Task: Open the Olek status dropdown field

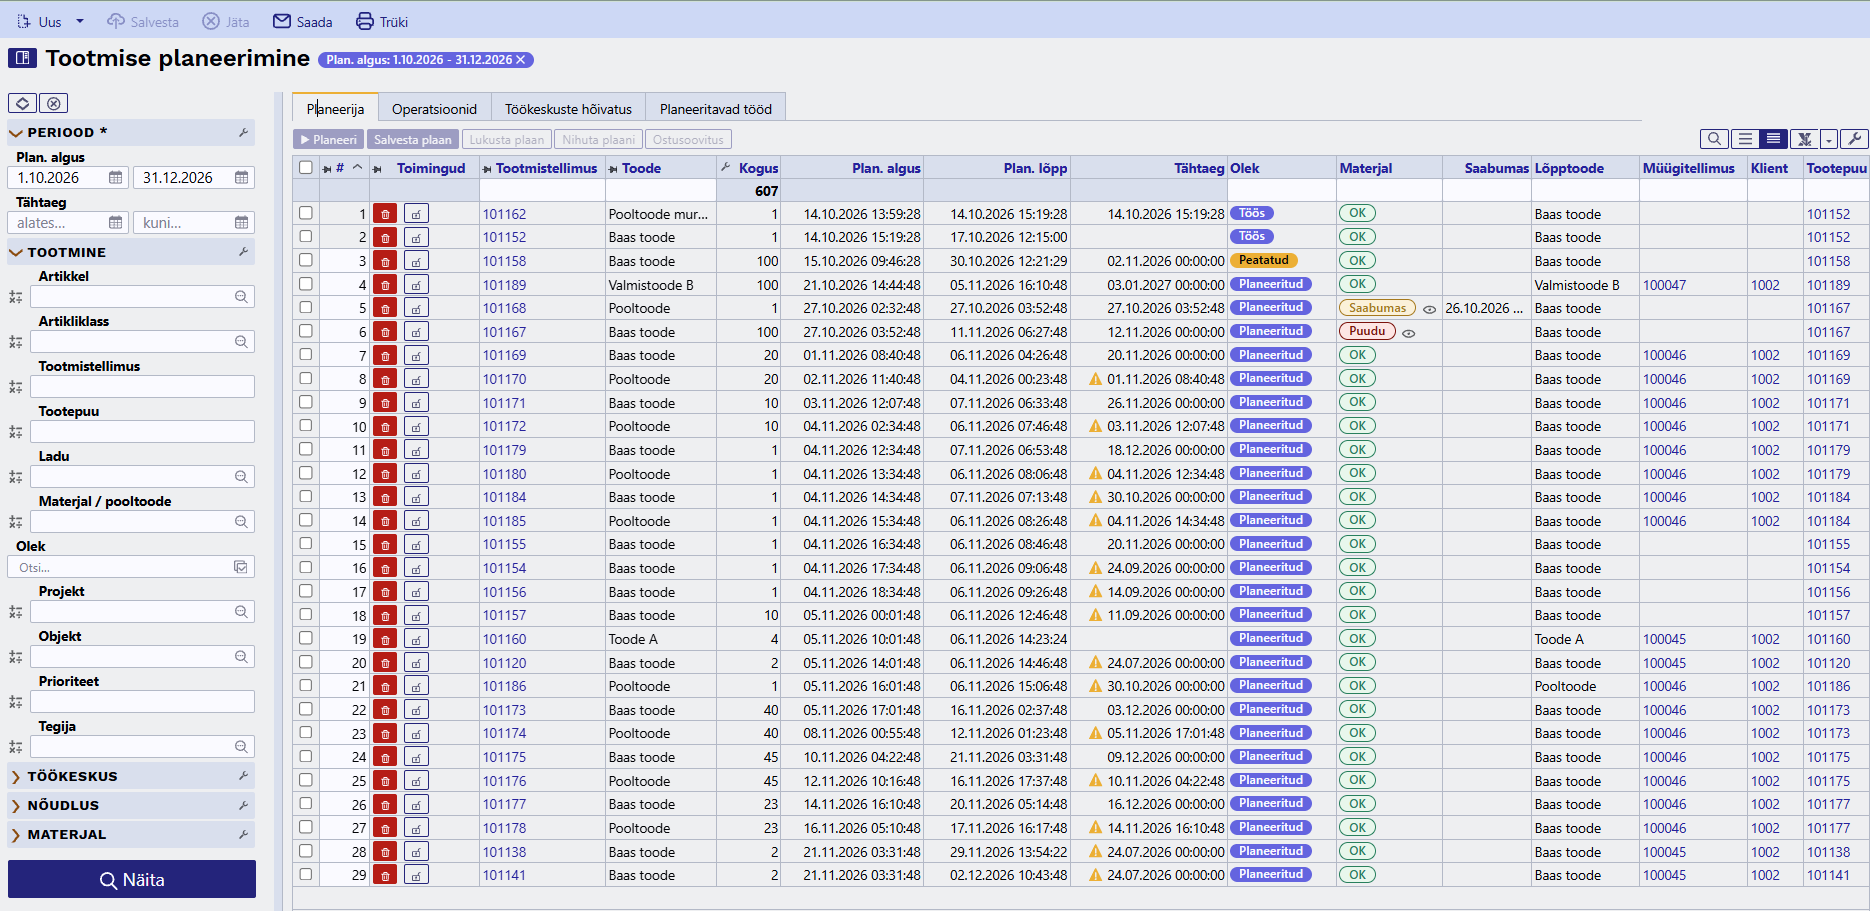Action: click(131, 567)
